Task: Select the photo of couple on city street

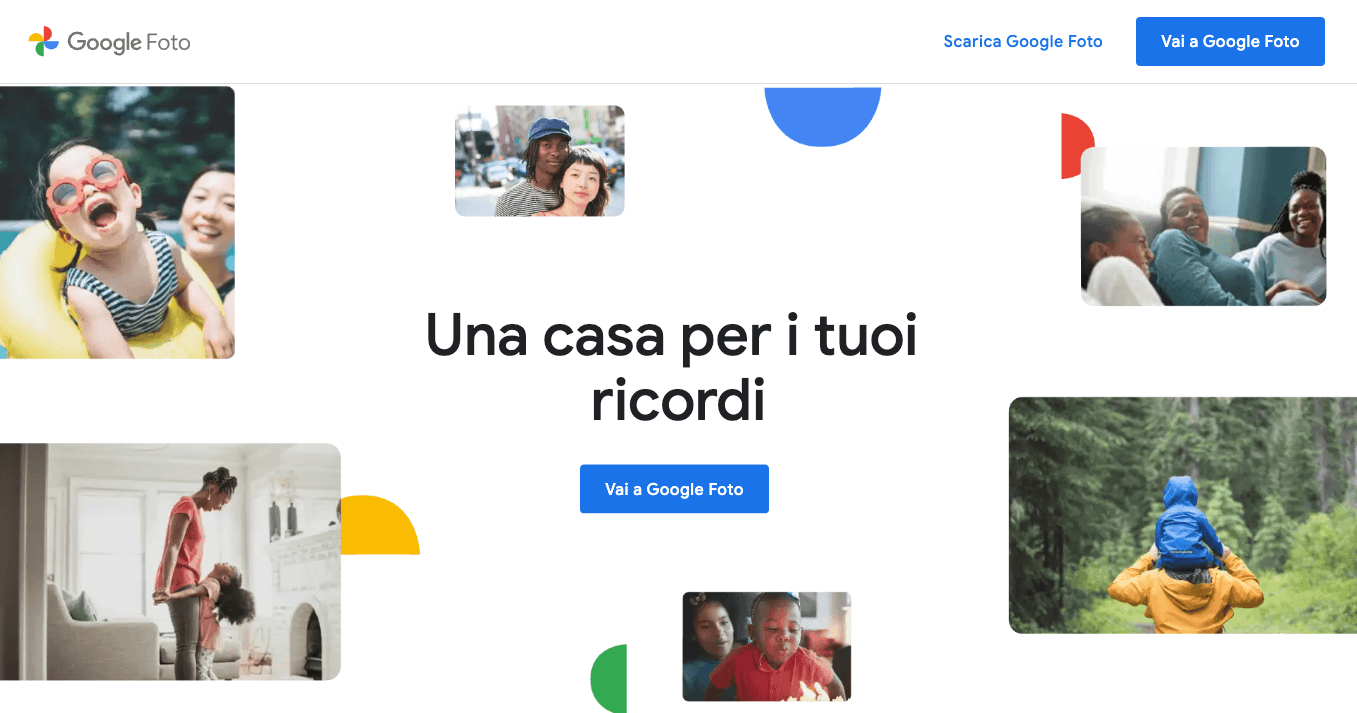Action: 540,161
